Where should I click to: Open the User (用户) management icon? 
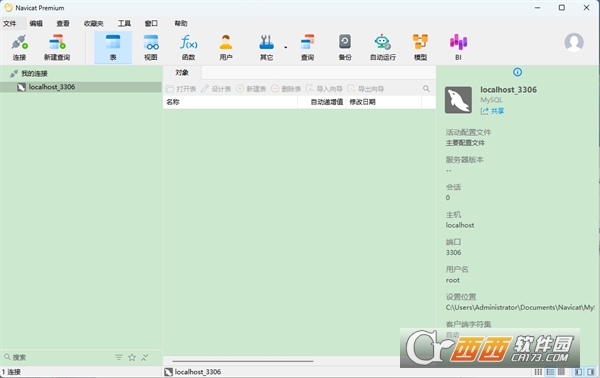[226, 47]
